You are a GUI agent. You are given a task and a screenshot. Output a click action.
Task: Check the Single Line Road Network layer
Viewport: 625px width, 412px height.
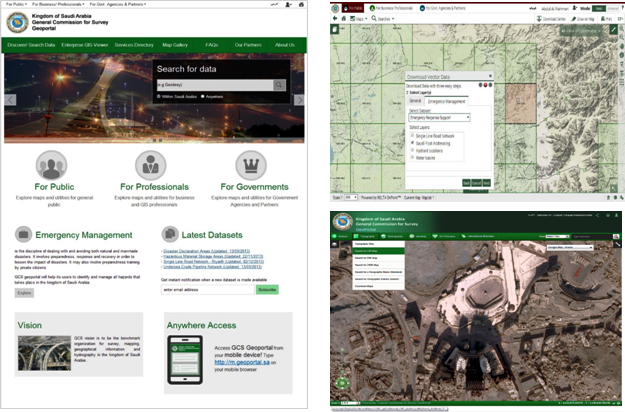tap(413, 135)
